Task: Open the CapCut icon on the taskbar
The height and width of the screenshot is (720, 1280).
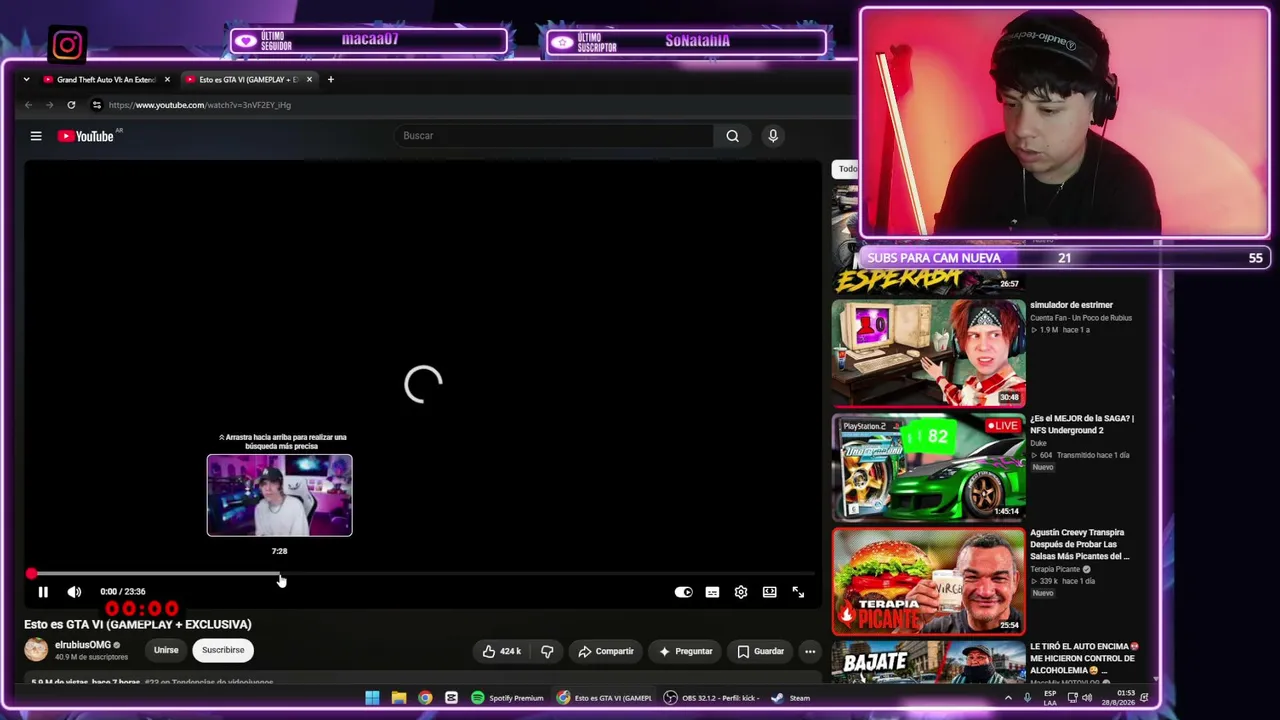Action: (x=451, y=698)
